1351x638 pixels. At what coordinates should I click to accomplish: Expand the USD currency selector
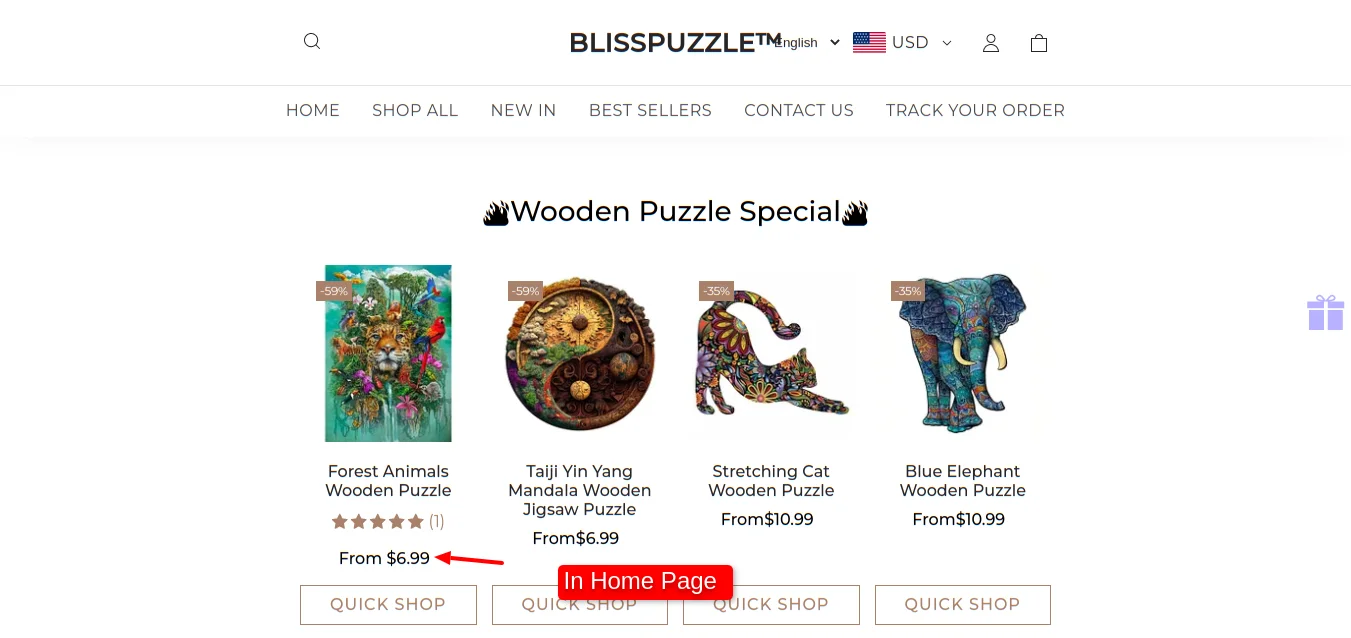(921, 42)
